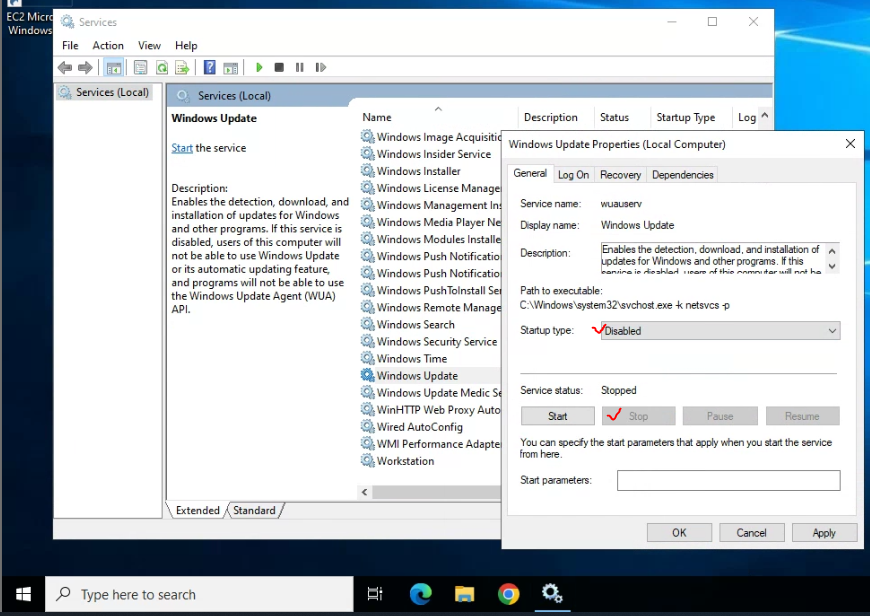Click the Cancel button
The width and height of the screenshot is (870, 616).
[751, 533]
